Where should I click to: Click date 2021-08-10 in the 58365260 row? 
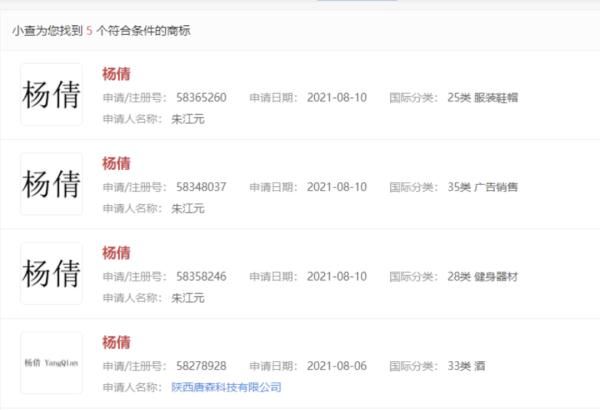[337, 98]
